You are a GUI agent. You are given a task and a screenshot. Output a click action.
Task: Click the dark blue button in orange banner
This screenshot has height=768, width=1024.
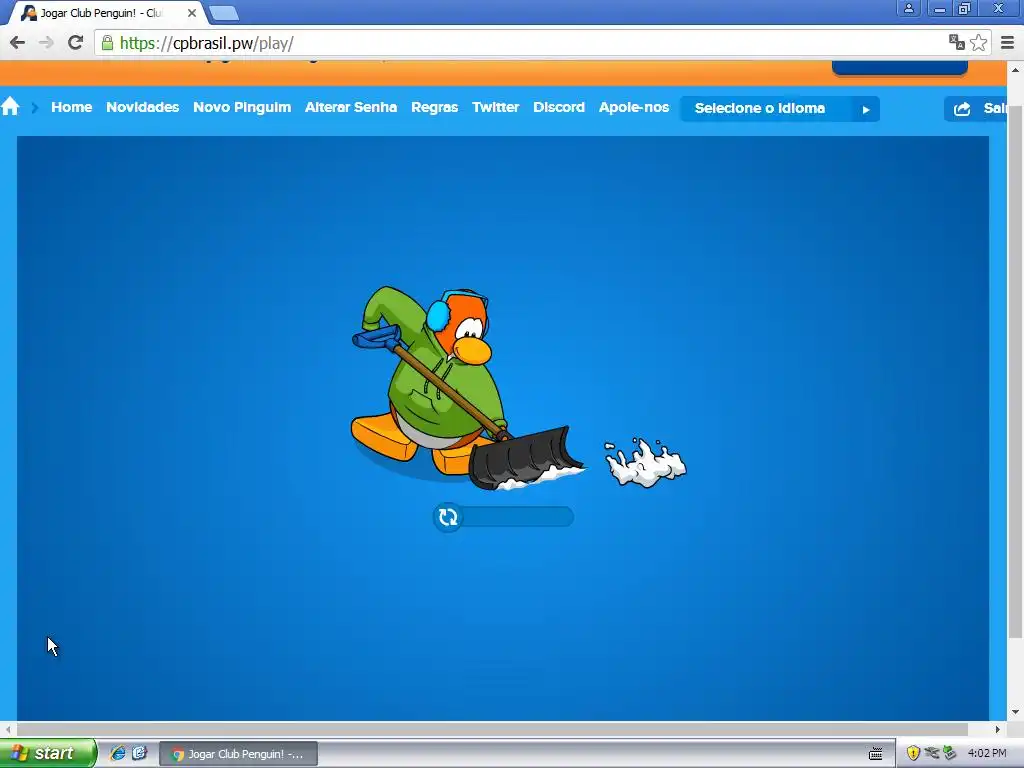(899, 68)
